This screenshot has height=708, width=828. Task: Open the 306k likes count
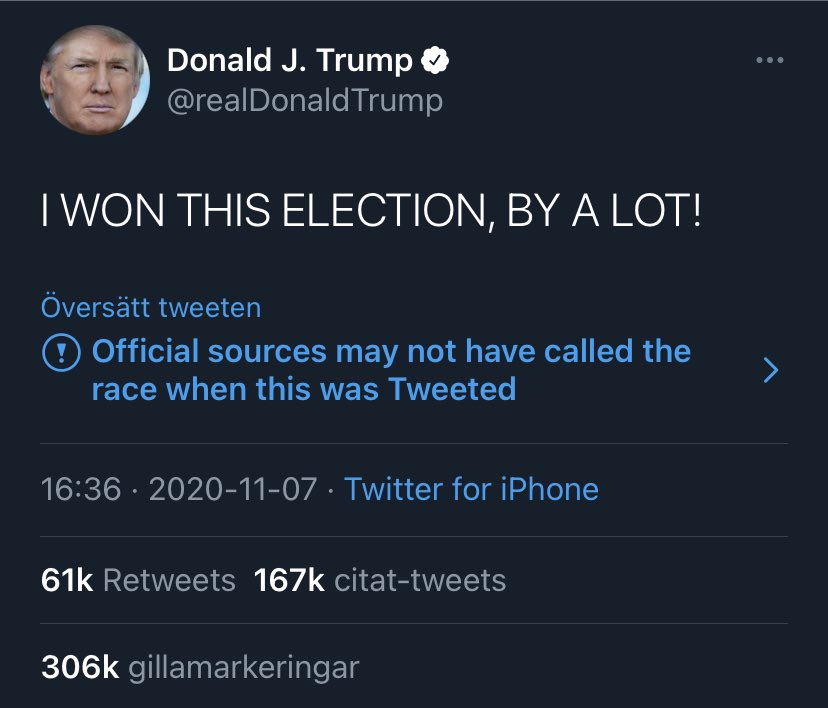[x=80, y=667]
